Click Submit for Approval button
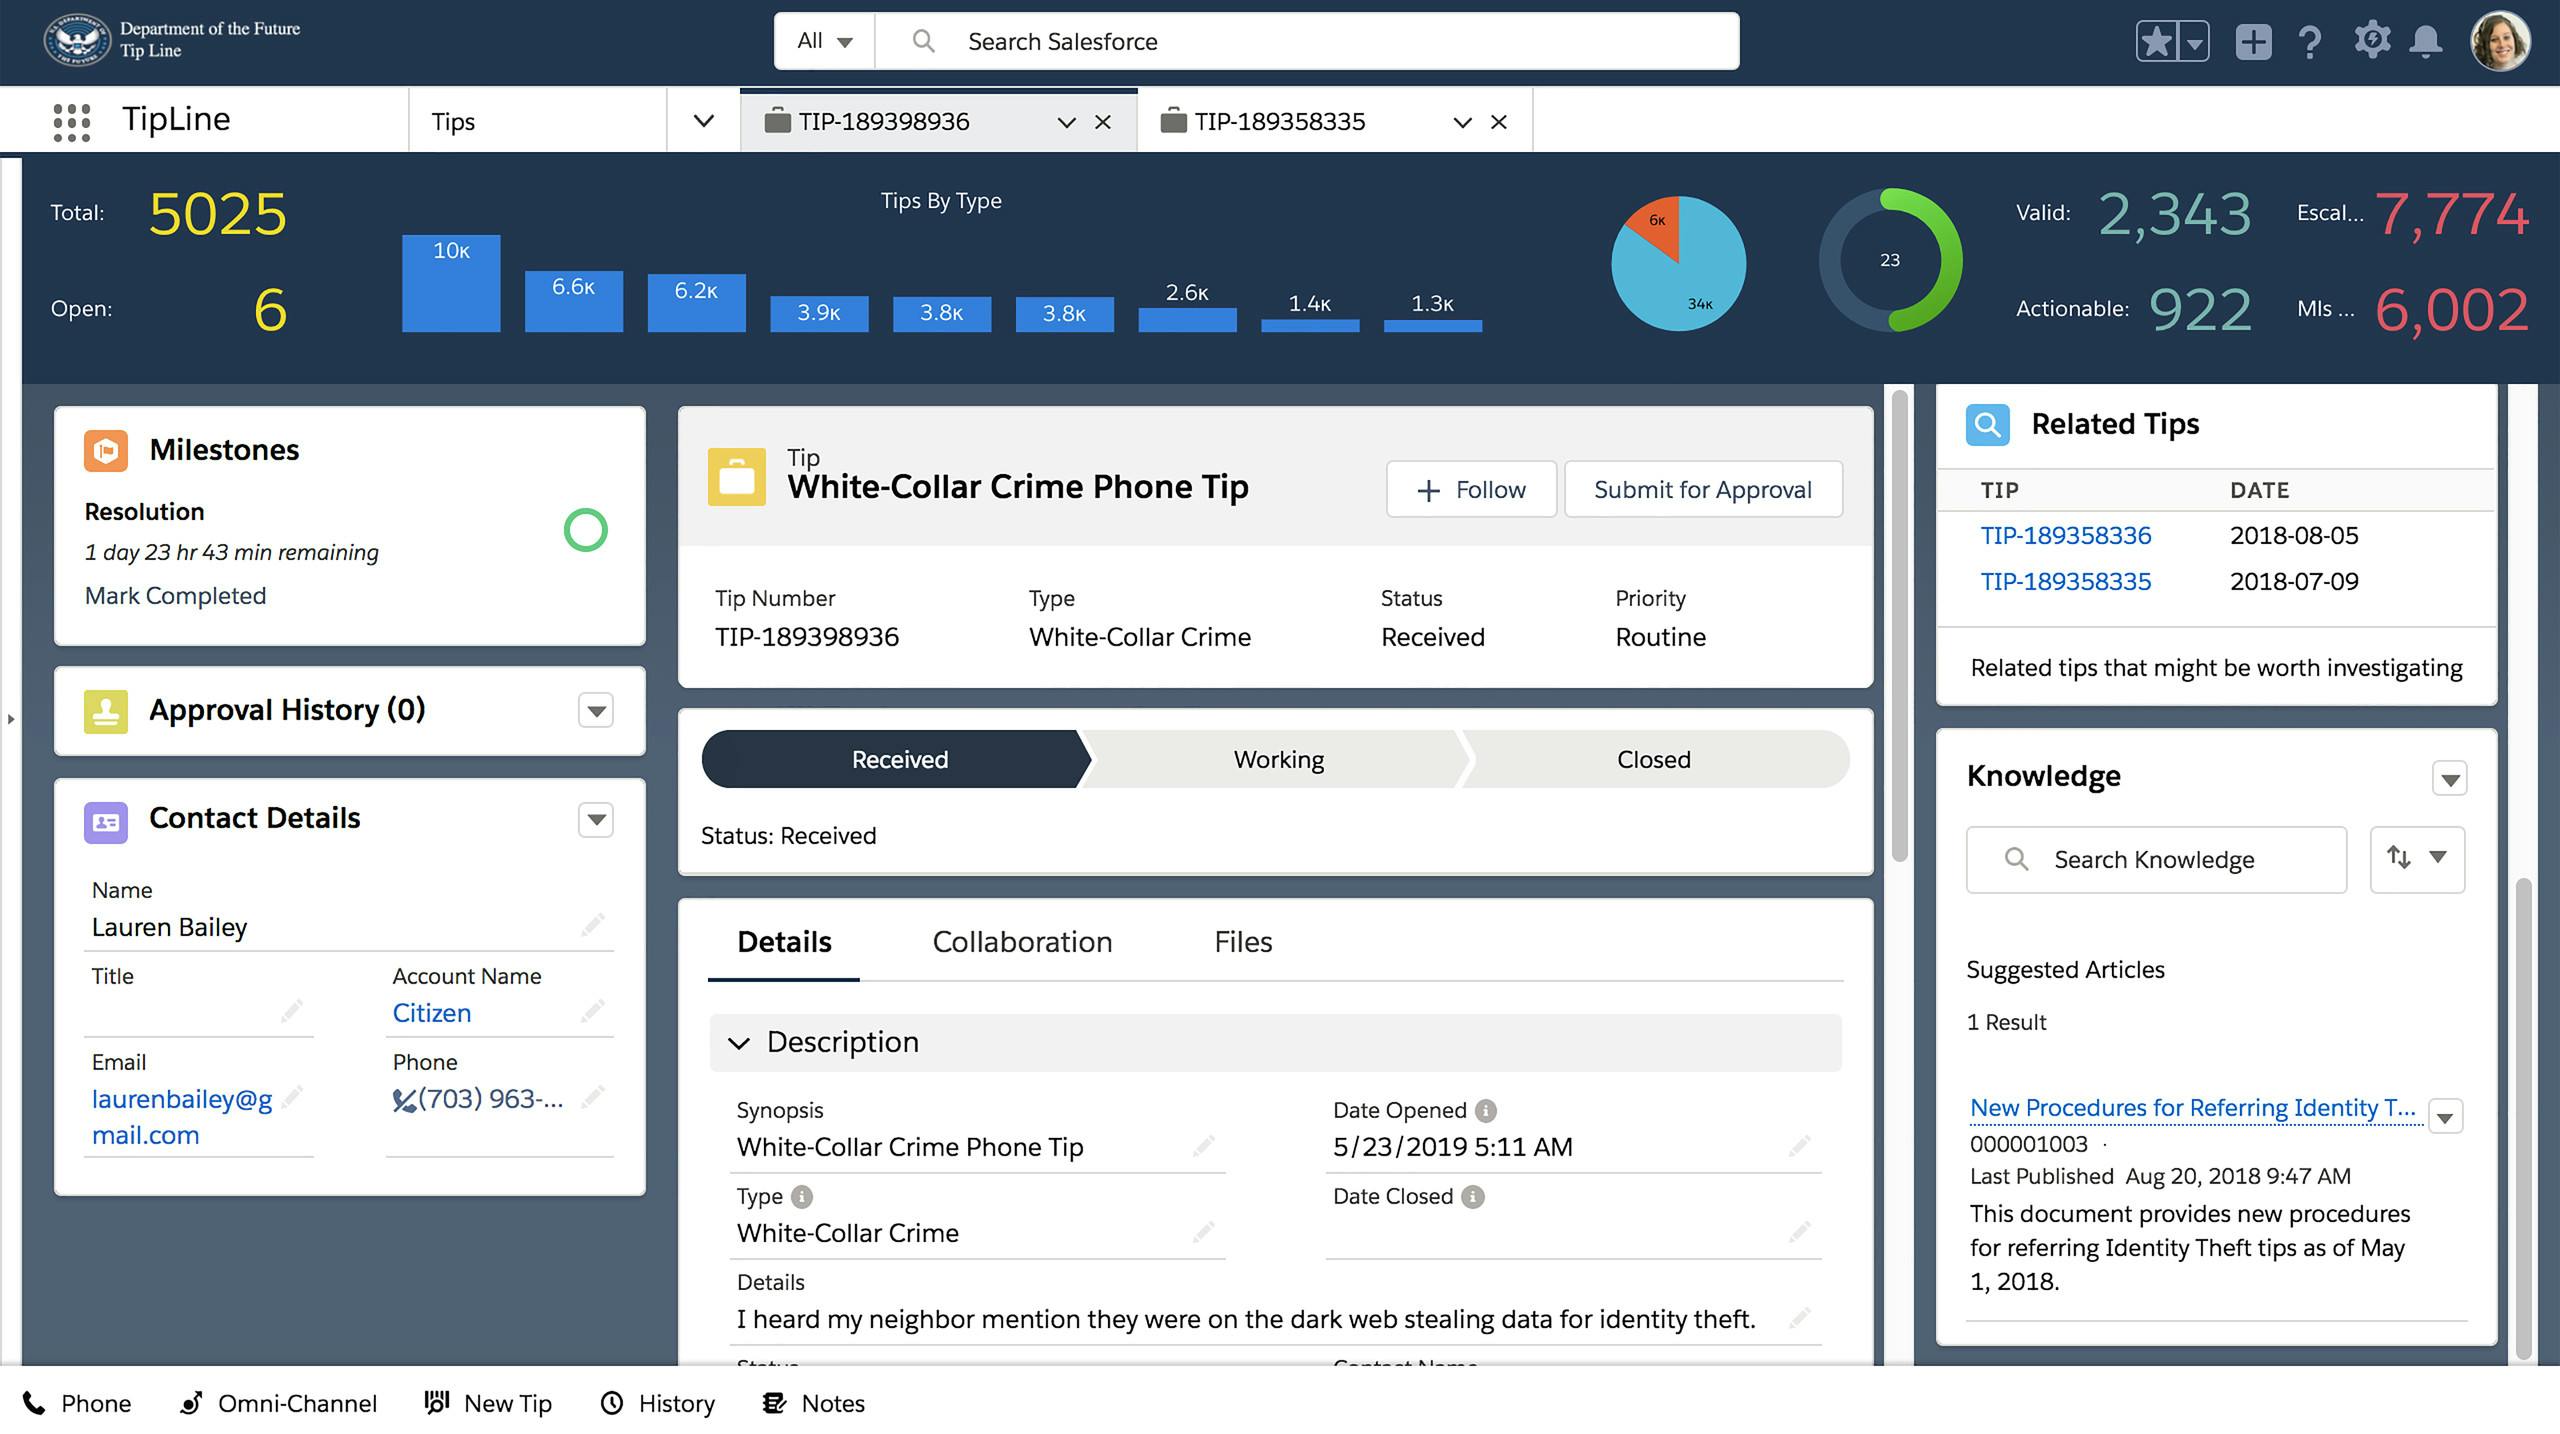2560x1434 pixels. [x=1703, y=489]
